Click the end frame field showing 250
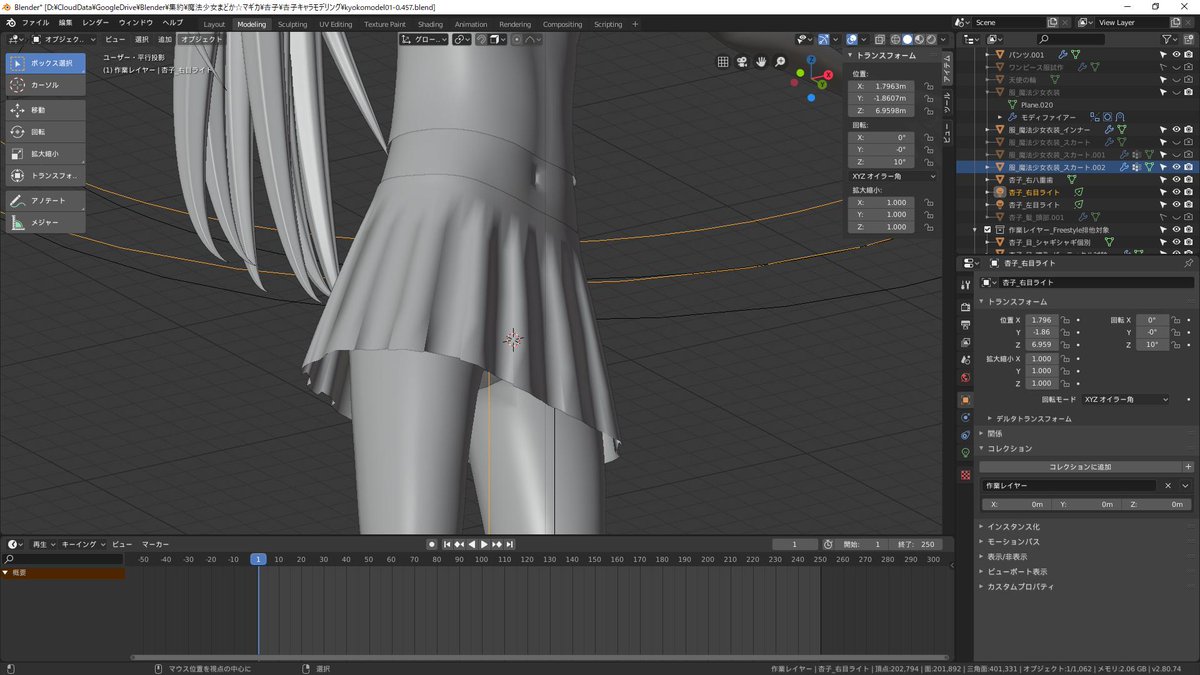 [x=914, y=544]
